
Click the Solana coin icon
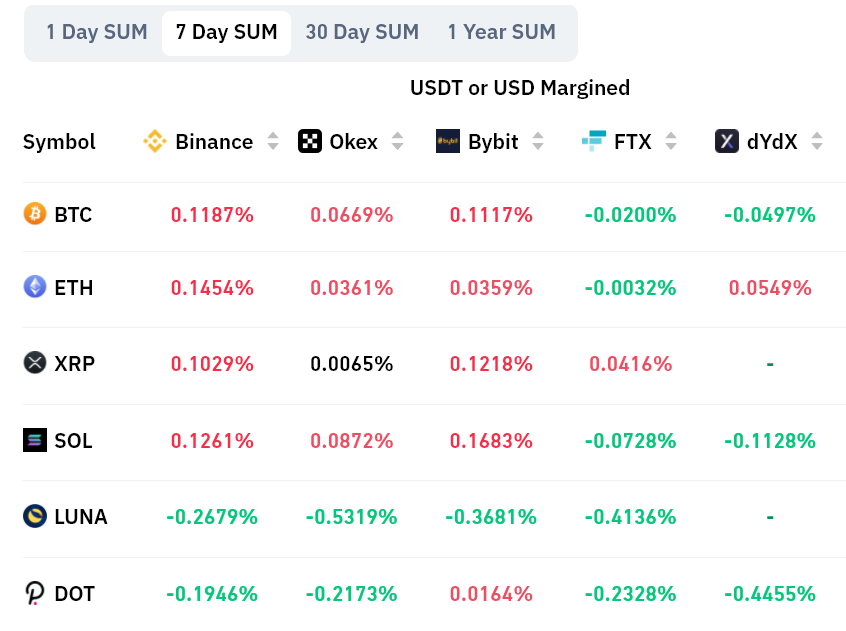pos(35,440)
